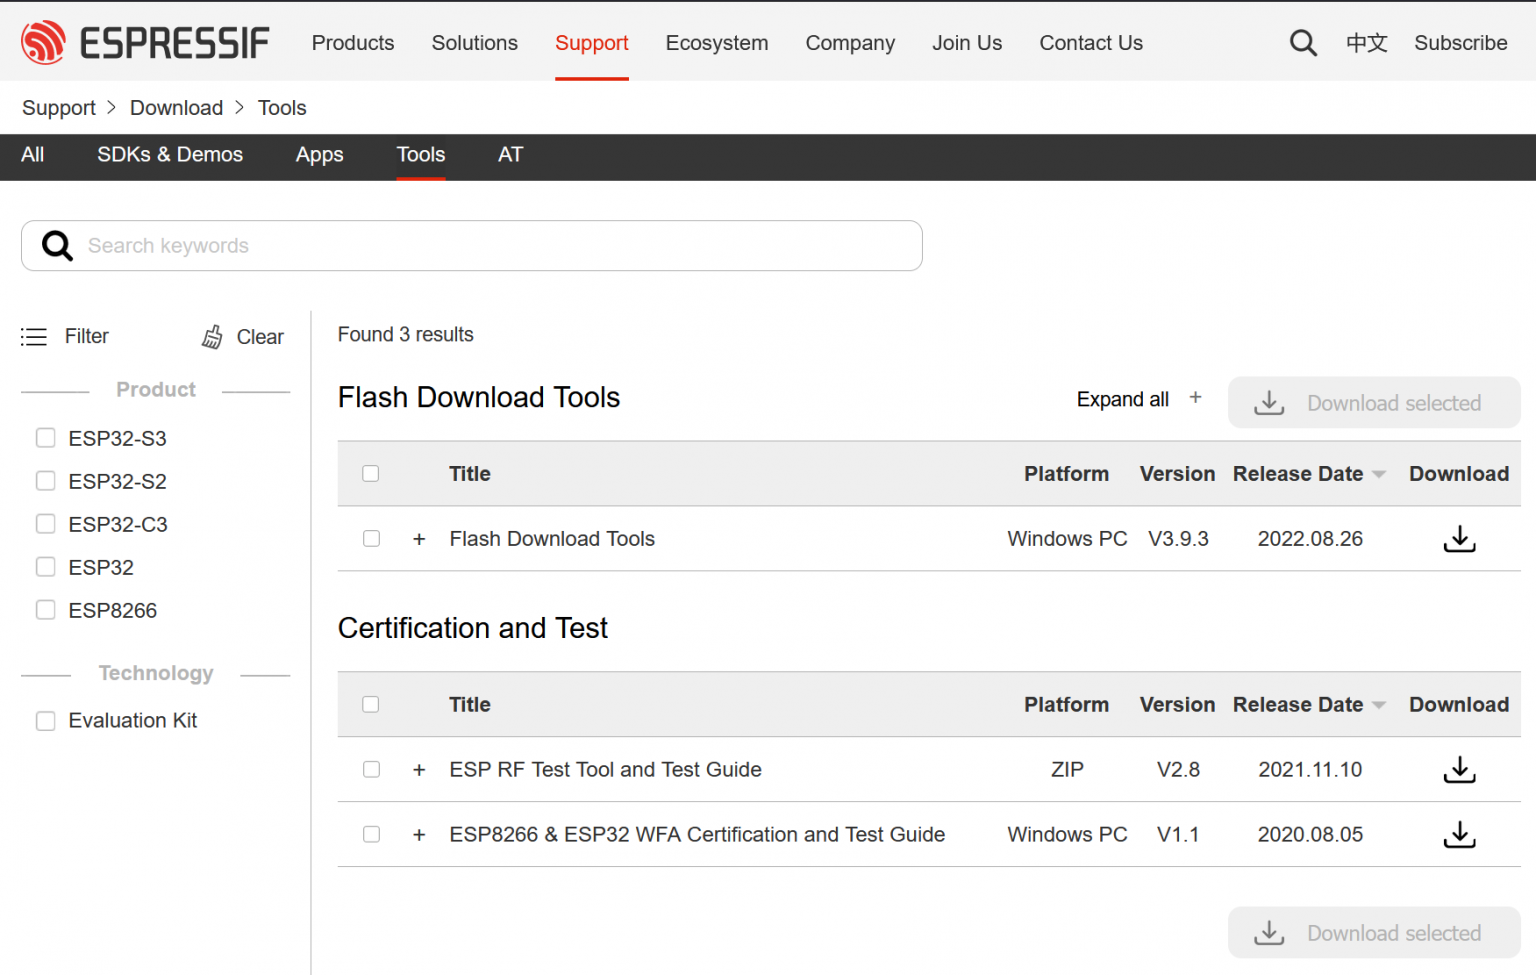This screenshot has height=975, width=1536.
Task: Sort by Release Date using the arrow
Action: (1379, 474)
